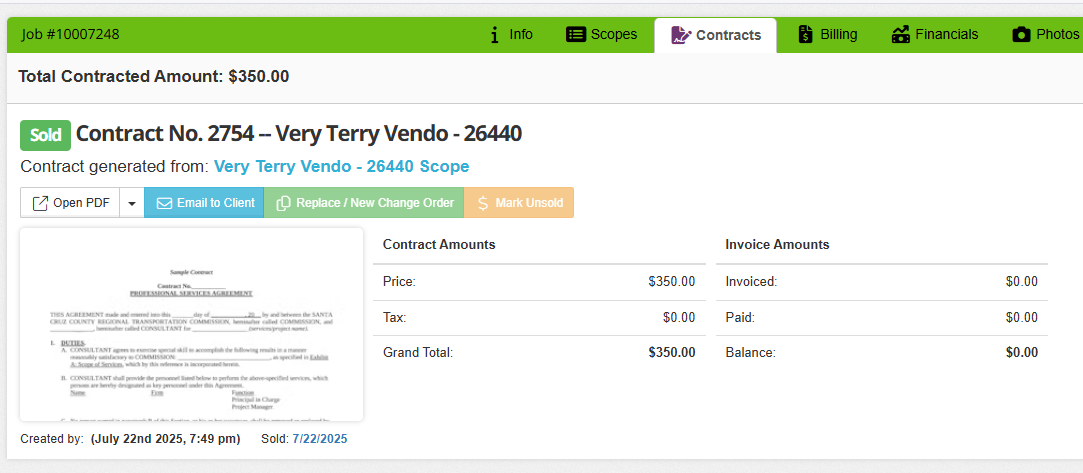Switch to the Billing tab
Viewport: 1083px width, 473px height.
[x=827, y=35]
